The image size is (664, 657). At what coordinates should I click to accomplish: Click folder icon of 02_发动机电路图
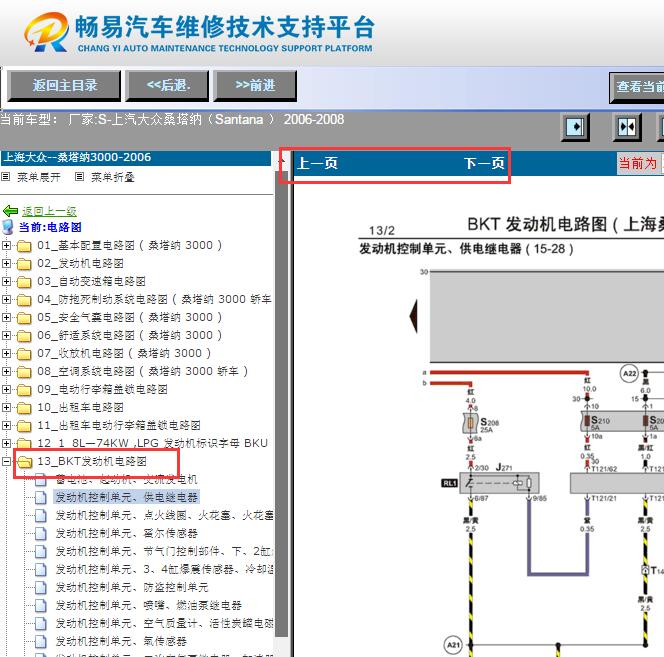pyautogui.click(x=24, y=264)
